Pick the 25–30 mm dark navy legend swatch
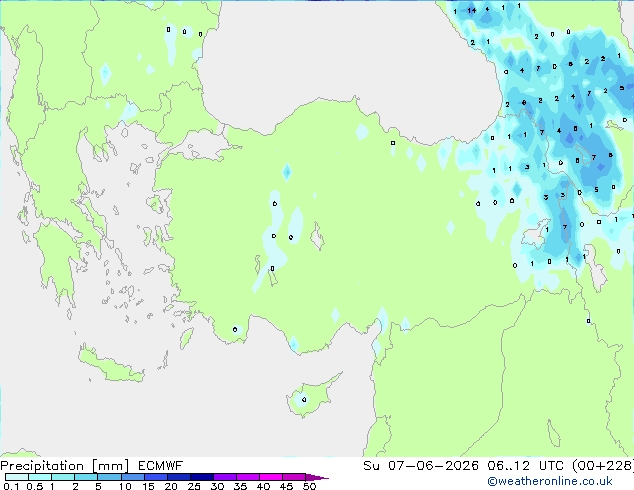 pyautogui.click(x=202, y=477)
